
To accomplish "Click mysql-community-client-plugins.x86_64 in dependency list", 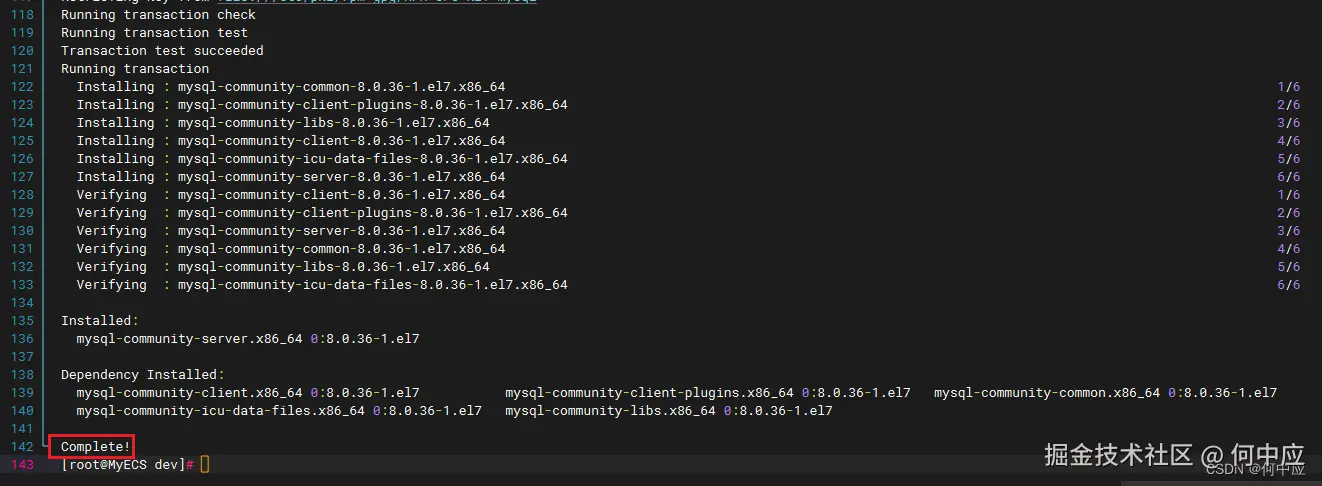I will (650, 392).
